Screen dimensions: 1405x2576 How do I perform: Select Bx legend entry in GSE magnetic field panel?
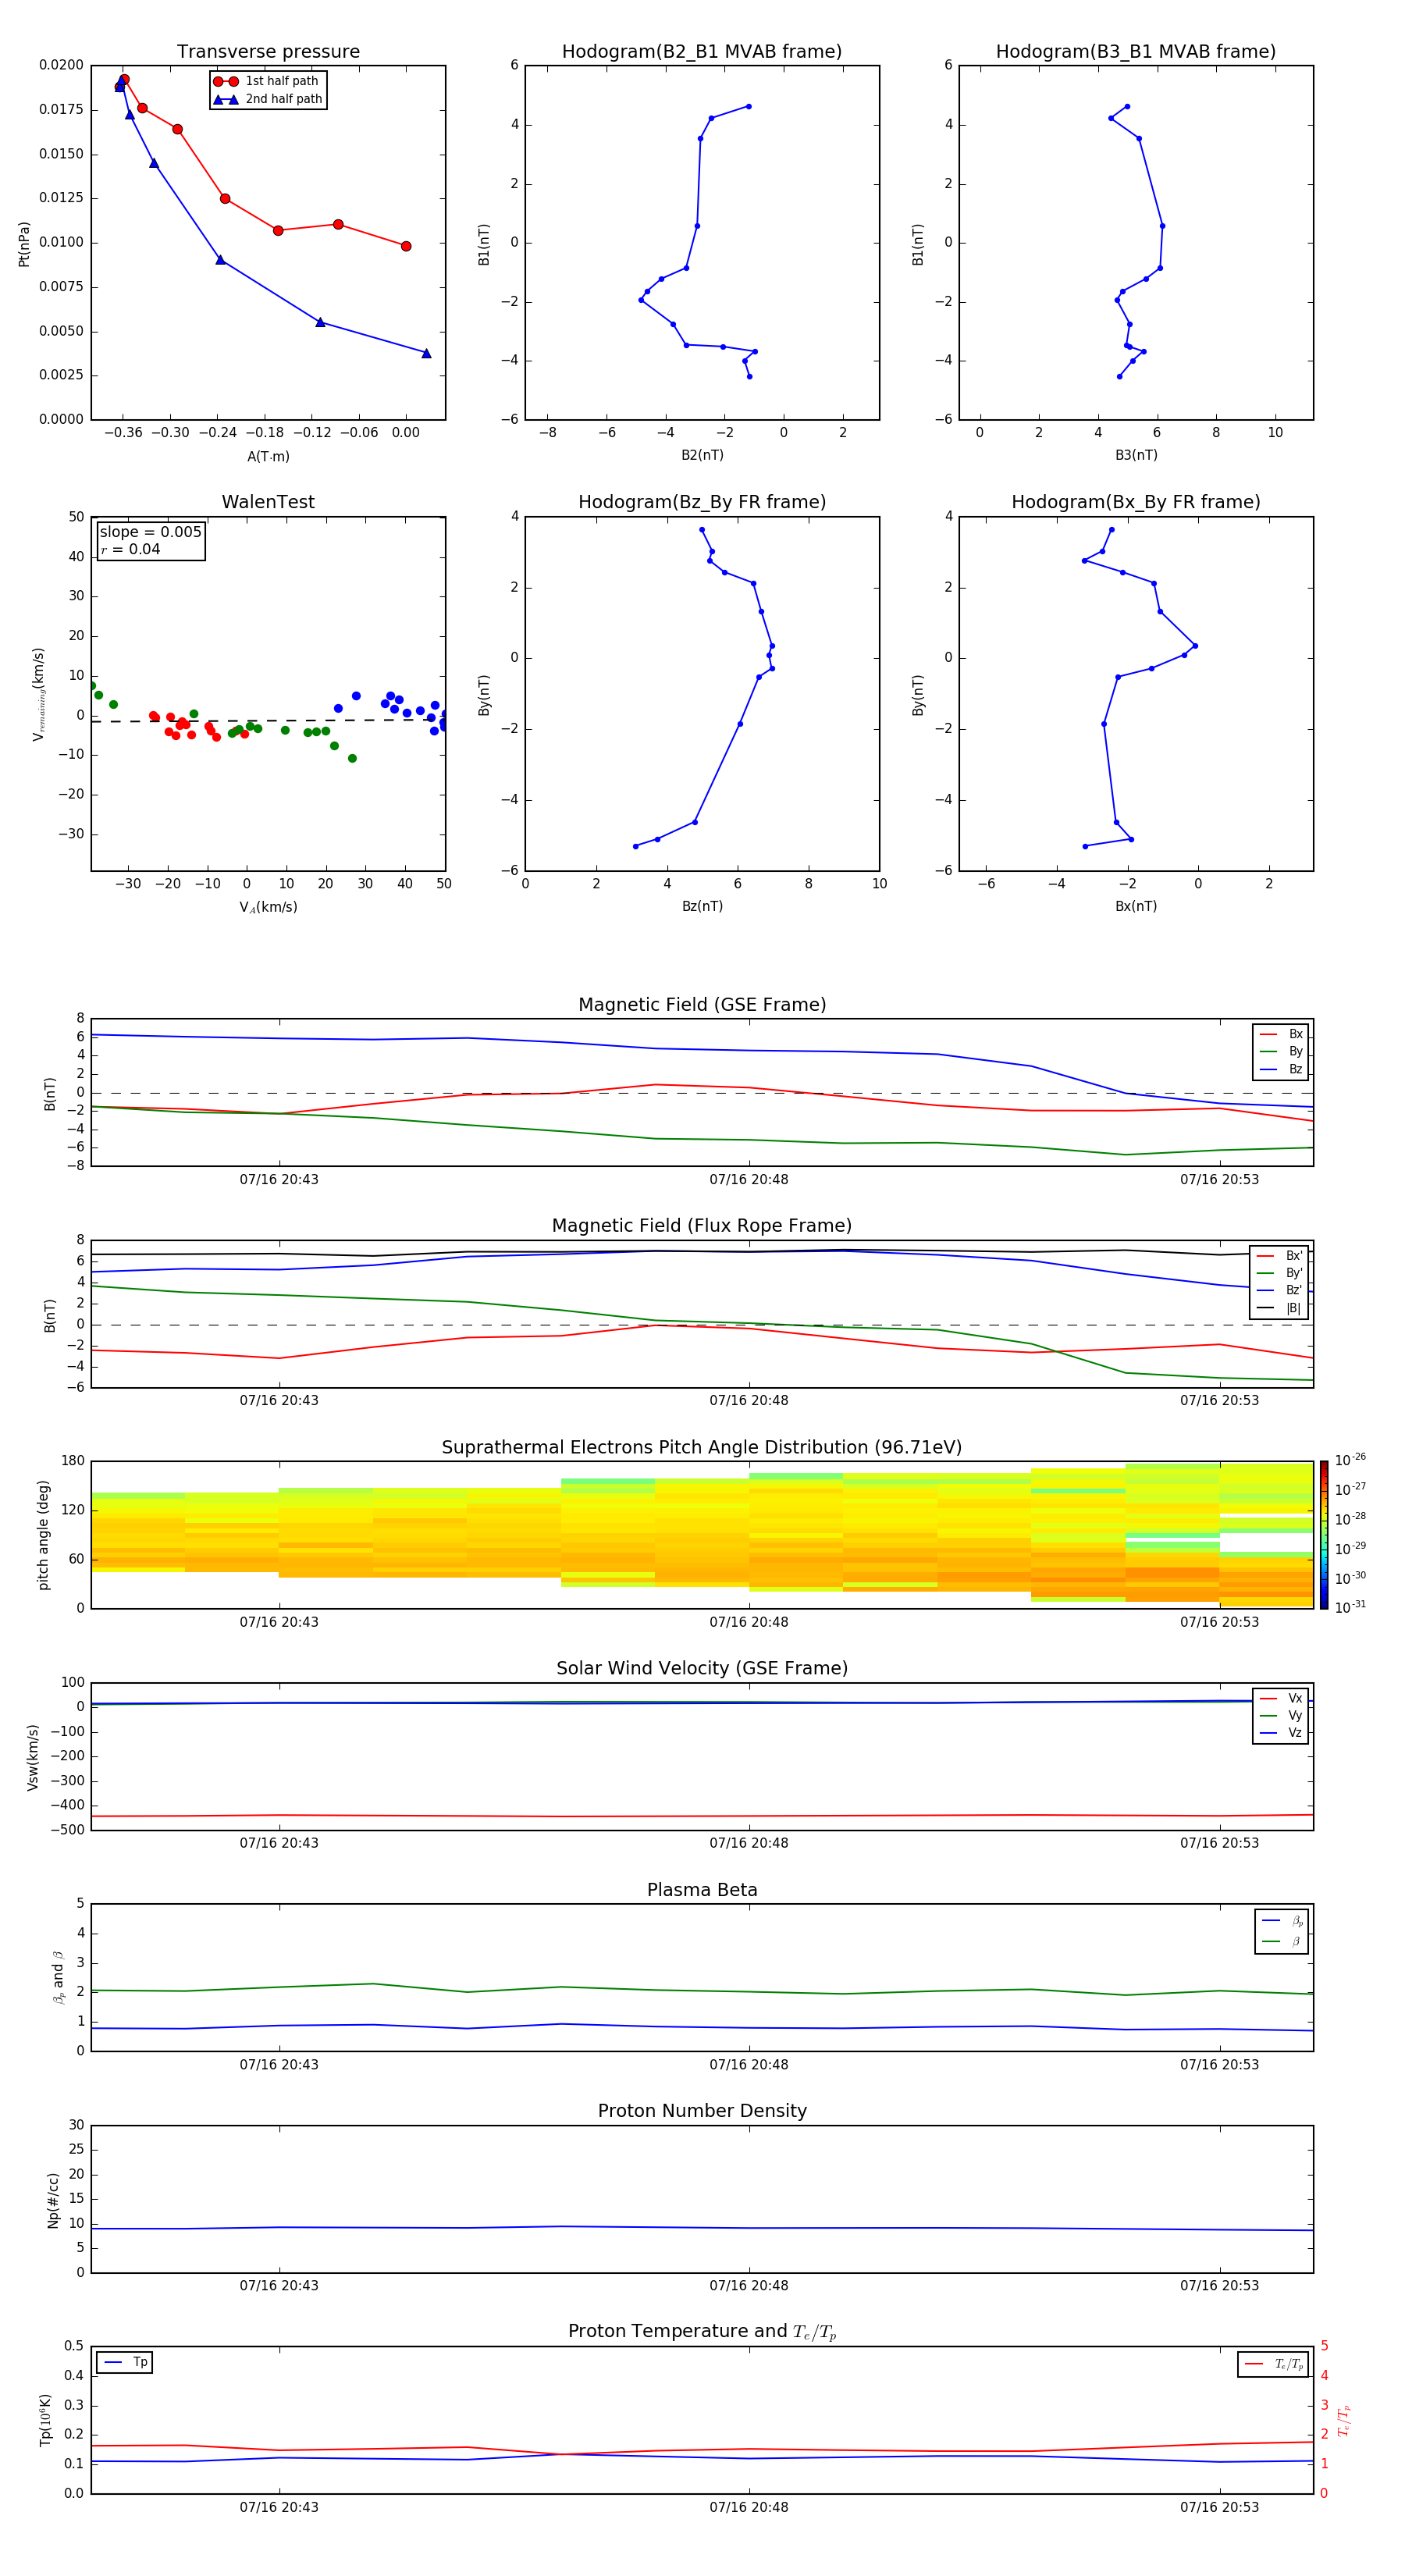click(x=1281, y=1034)
